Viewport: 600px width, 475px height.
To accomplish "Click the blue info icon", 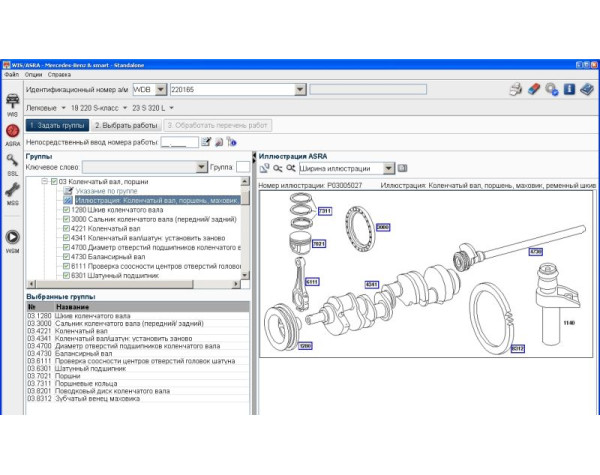I will pyautogui.click(x=568, y=89).
